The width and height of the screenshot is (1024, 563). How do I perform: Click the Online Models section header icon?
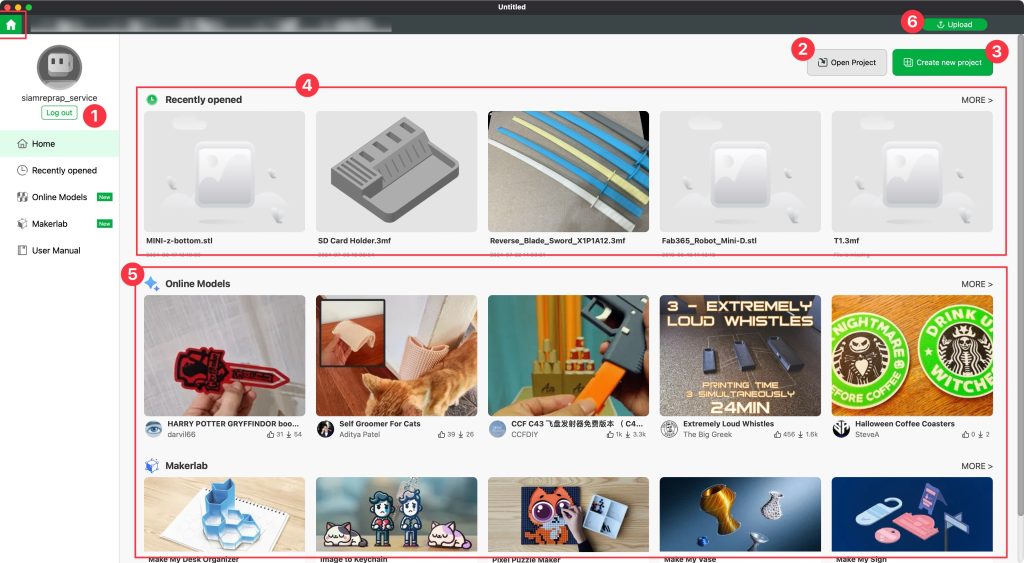tap(152, 284)
